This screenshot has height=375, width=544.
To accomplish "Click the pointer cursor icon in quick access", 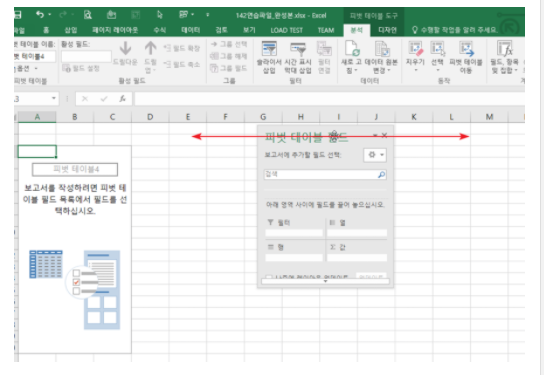I will [x=159, y=15].
